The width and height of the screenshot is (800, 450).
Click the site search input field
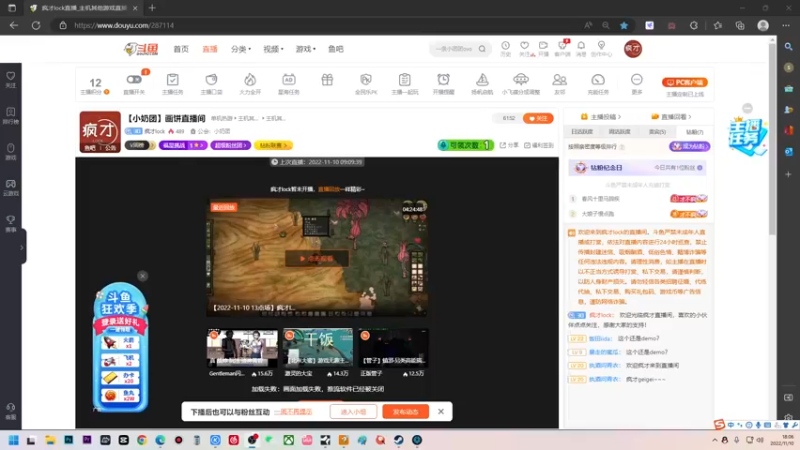coord(453,49)
